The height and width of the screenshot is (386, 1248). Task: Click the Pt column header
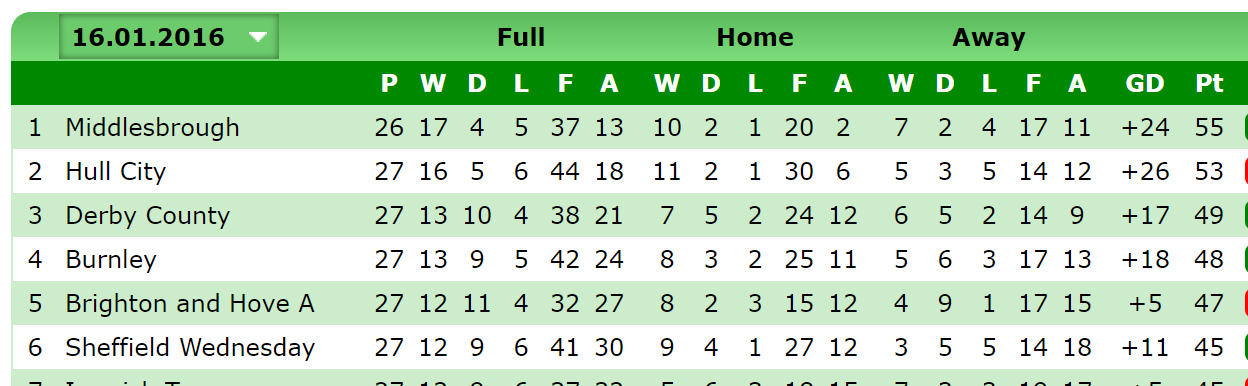(x=1209, y=84)
